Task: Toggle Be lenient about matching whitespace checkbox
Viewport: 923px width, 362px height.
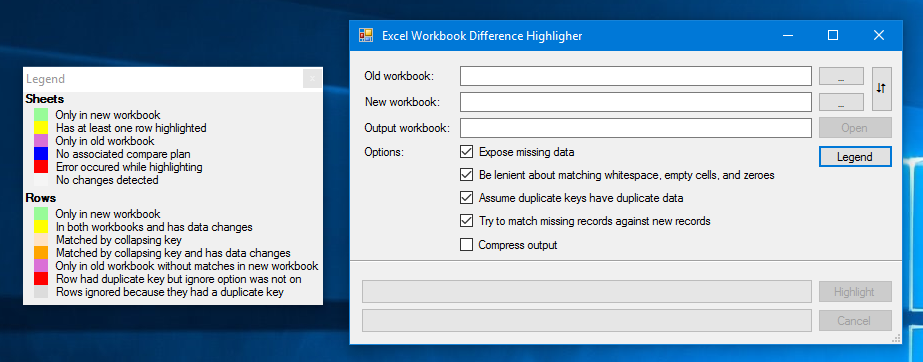Action: (466, 175)
